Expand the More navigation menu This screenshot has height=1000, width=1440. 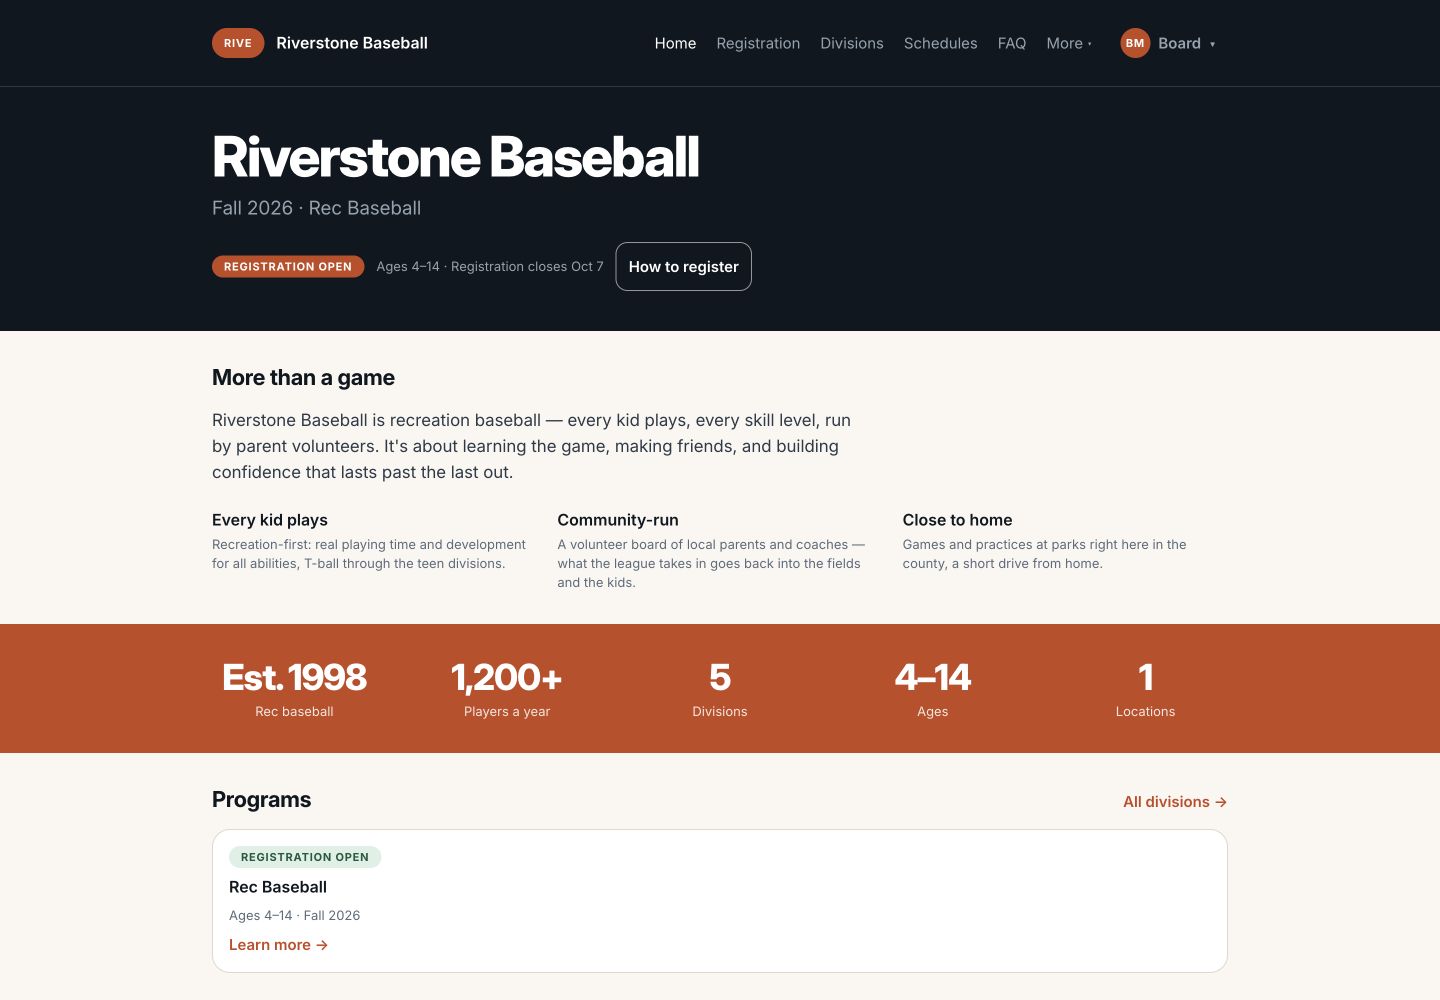click(1069, 43)
